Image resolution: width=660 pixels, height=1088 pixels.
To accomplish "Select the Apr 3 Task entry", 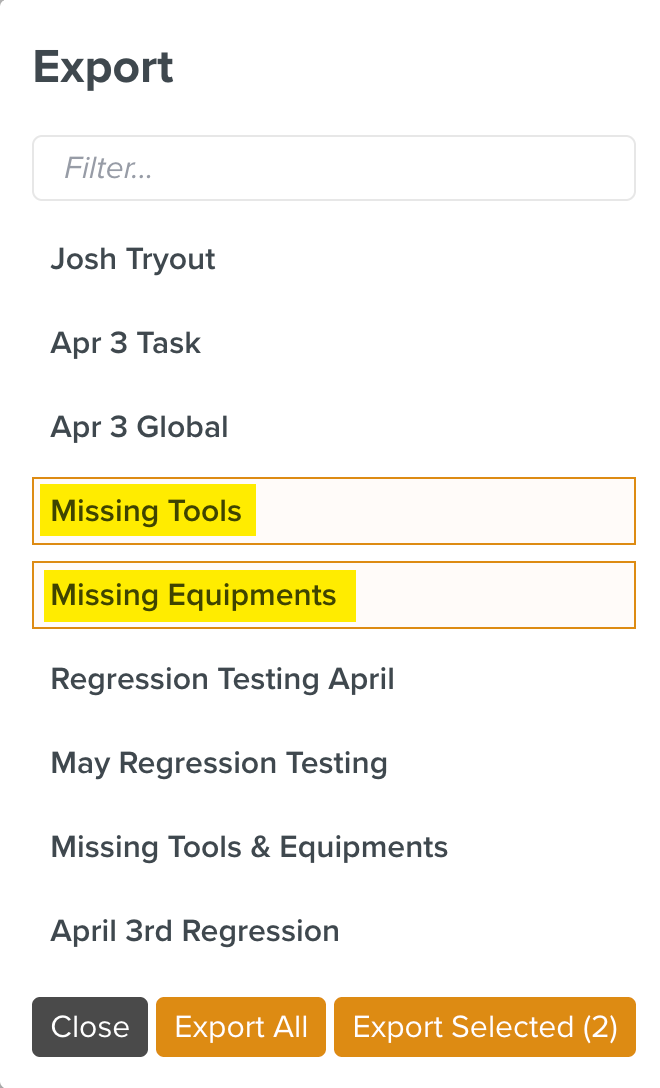I will [126, 344].
